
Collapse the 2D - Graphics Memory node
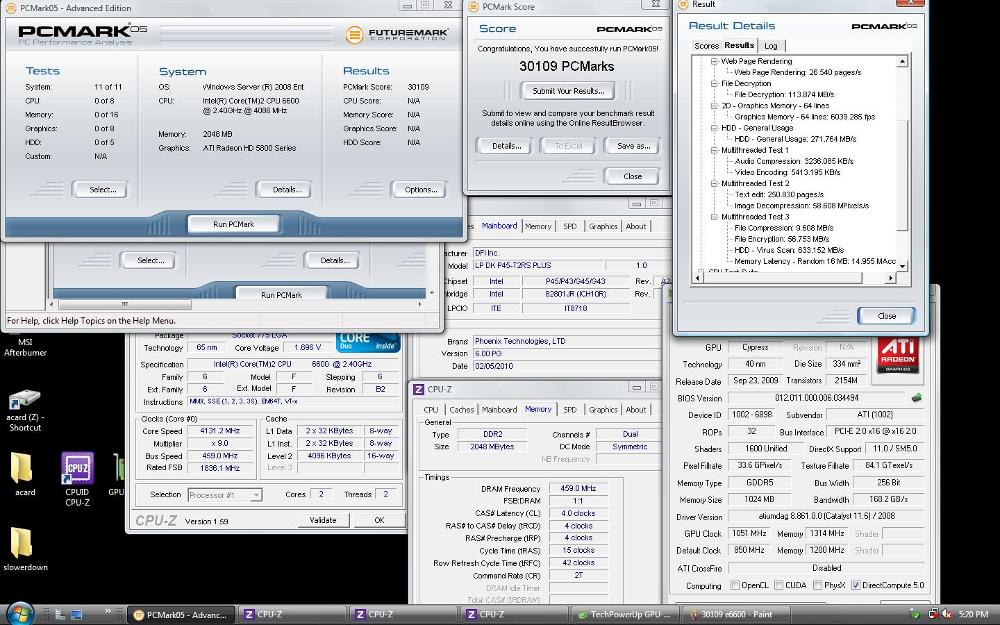click(x=714, y=106)
